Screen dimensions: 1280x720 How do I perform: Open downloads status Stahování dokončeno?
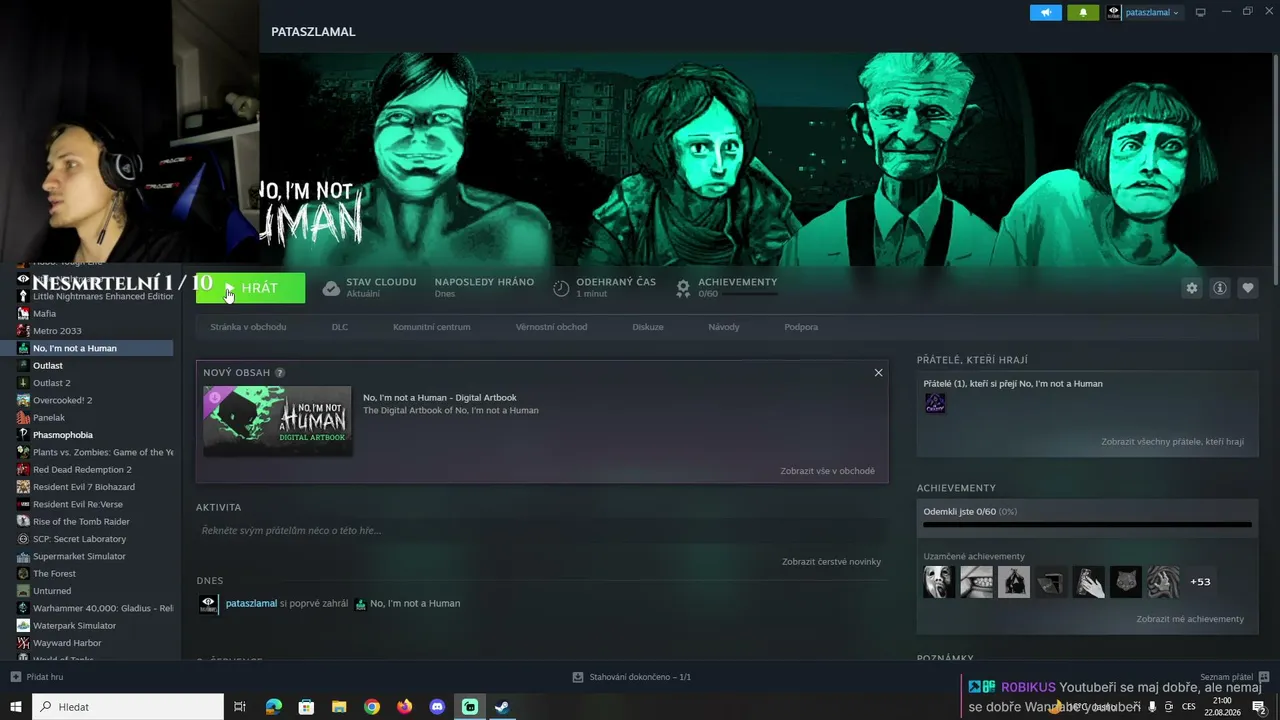[632, 677]
